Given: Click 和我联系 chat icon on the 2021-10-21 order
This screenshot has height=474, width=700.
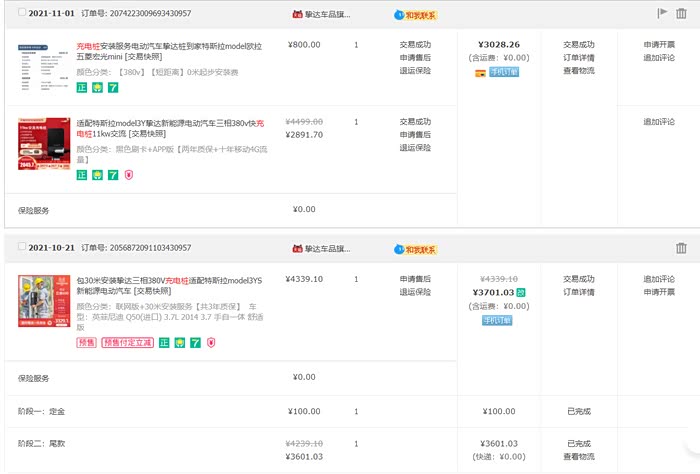Looking at the screenshot, I should point(415,249).
